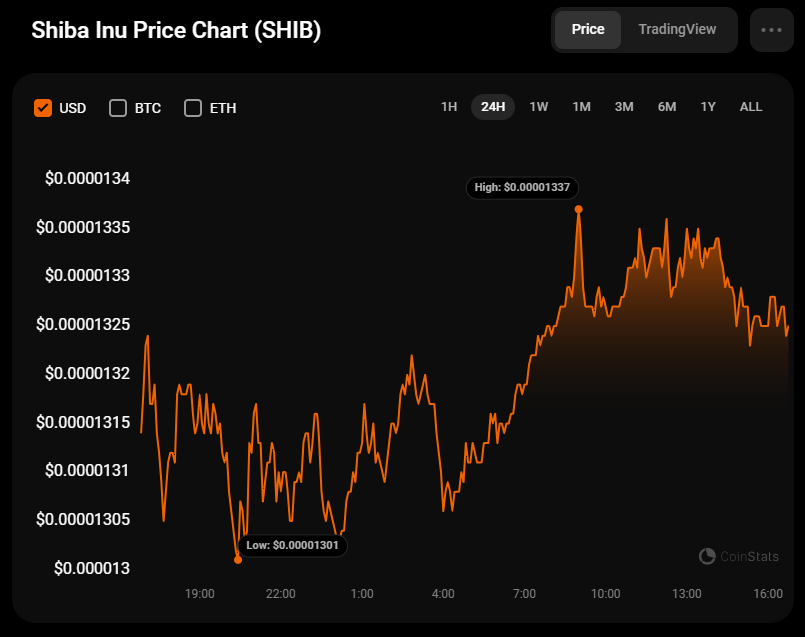Click the CoinStats logo watermark
The width and height of the screenshot is (805, 637).
click(739, 556)
